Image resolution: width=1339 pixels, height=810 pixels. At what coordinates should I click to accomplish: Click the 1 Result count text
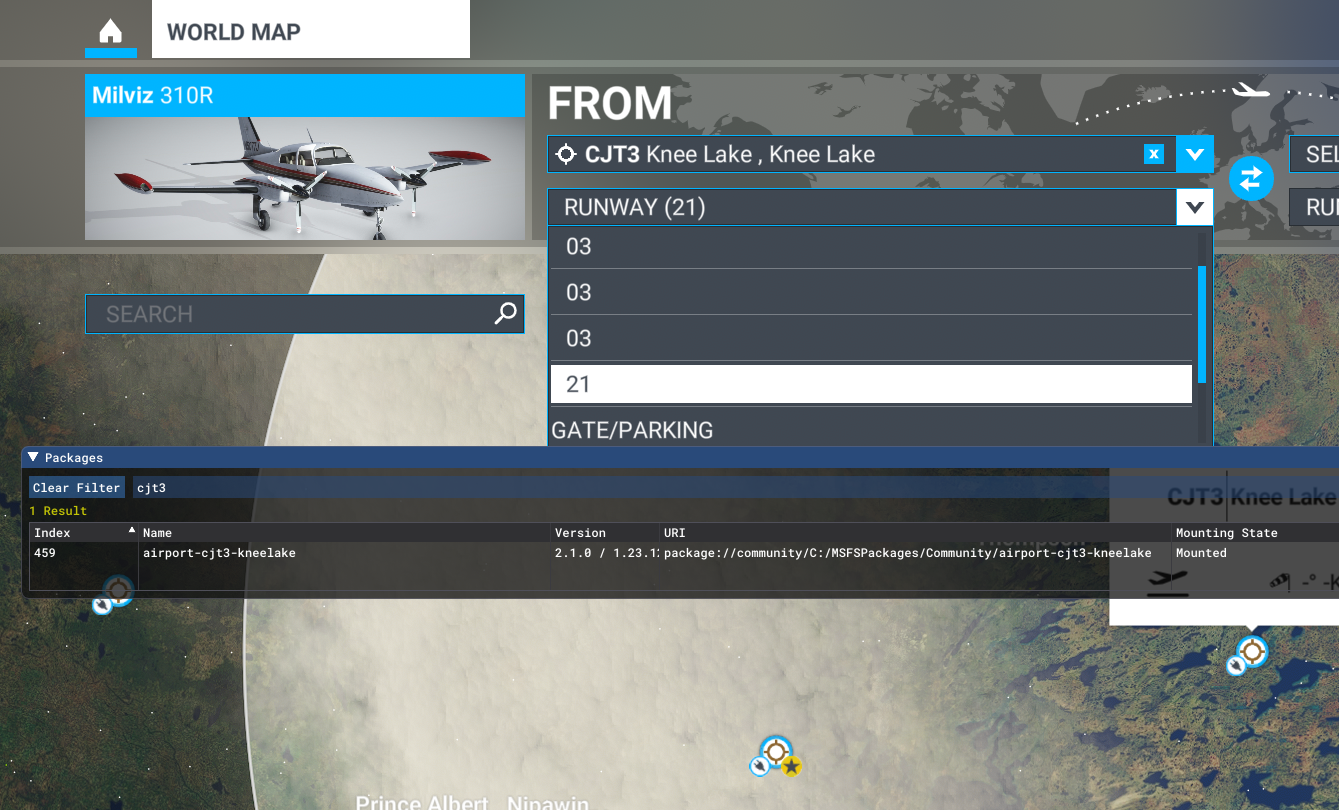[58, 511]
